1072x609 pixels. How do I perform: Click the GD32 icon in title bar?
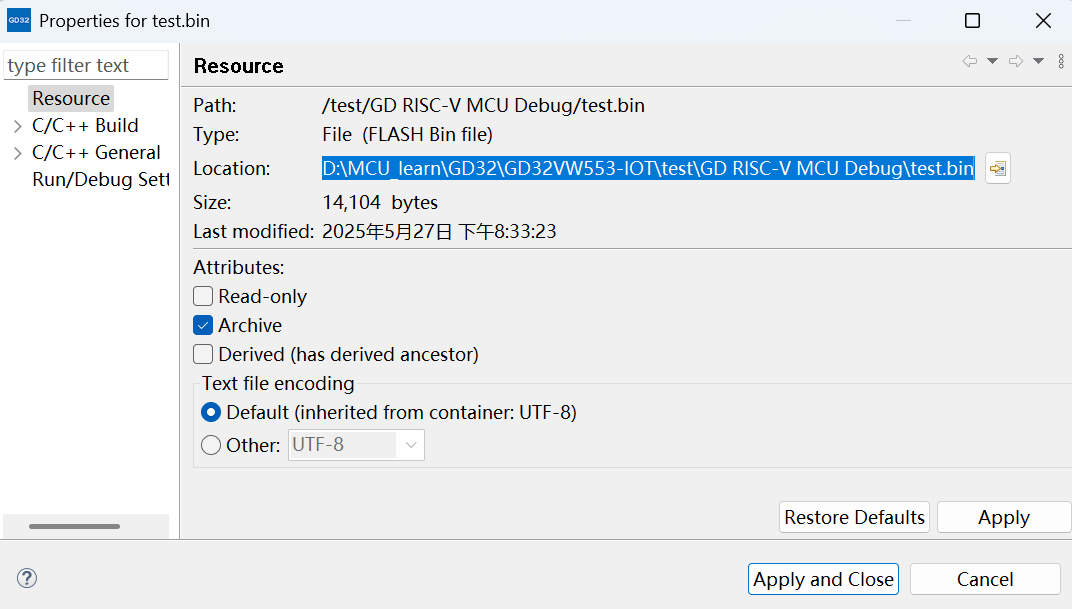point(19,21)
